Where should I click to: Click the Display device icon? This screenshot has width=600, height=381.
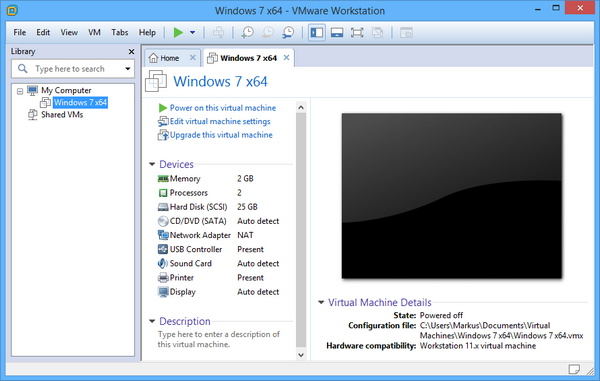point(163,292)
